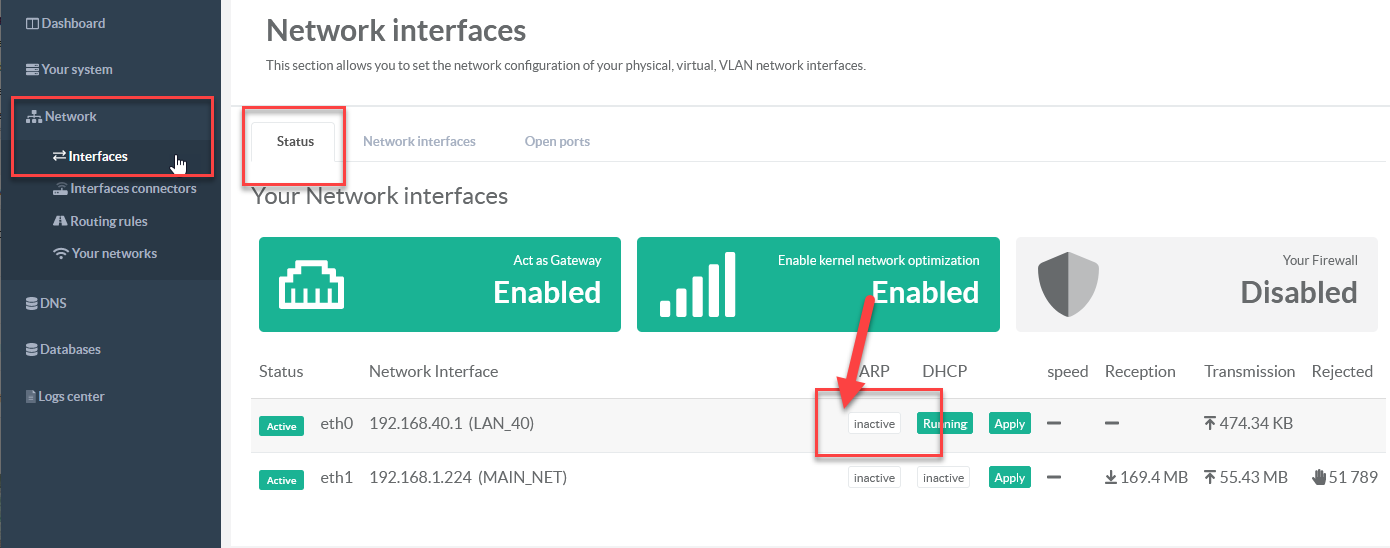Click the firewall shield icon

(x=1069, y=285)
